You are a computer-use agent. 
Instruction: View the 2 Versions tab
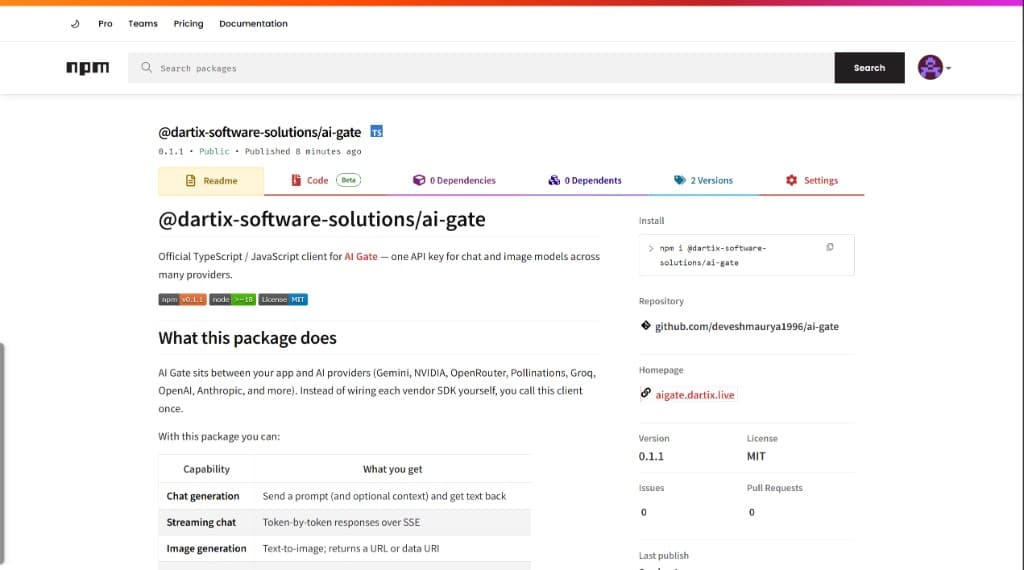[703, 180]
